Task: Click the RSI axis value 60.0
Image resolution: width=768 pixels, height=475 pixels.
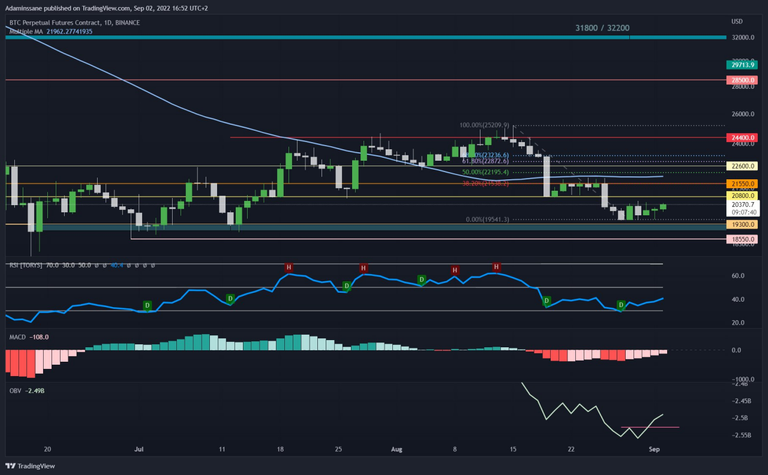Action: pyautogui.click(x=738, y=276)
